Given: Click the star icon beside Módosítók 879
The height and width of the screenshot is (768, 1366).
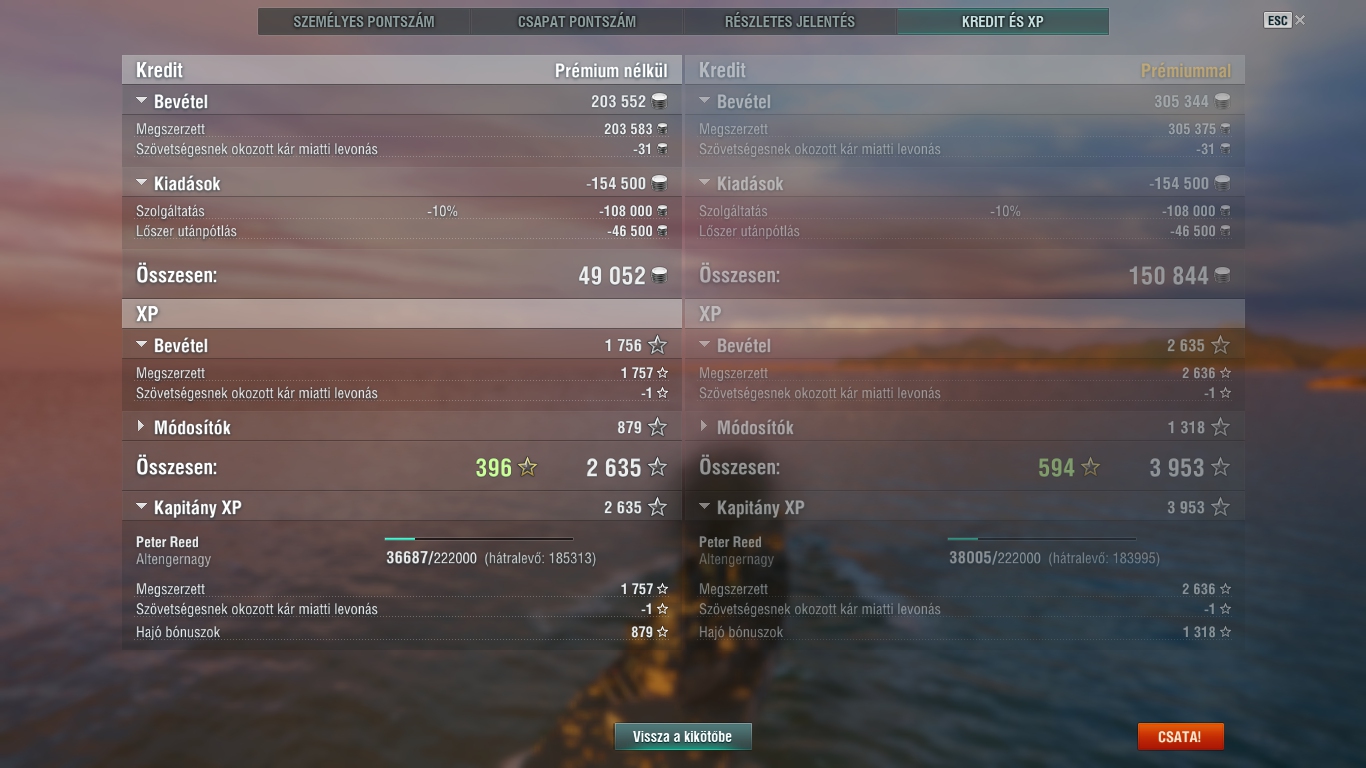Looking at the screenshot, I should [x=657, y=427].
